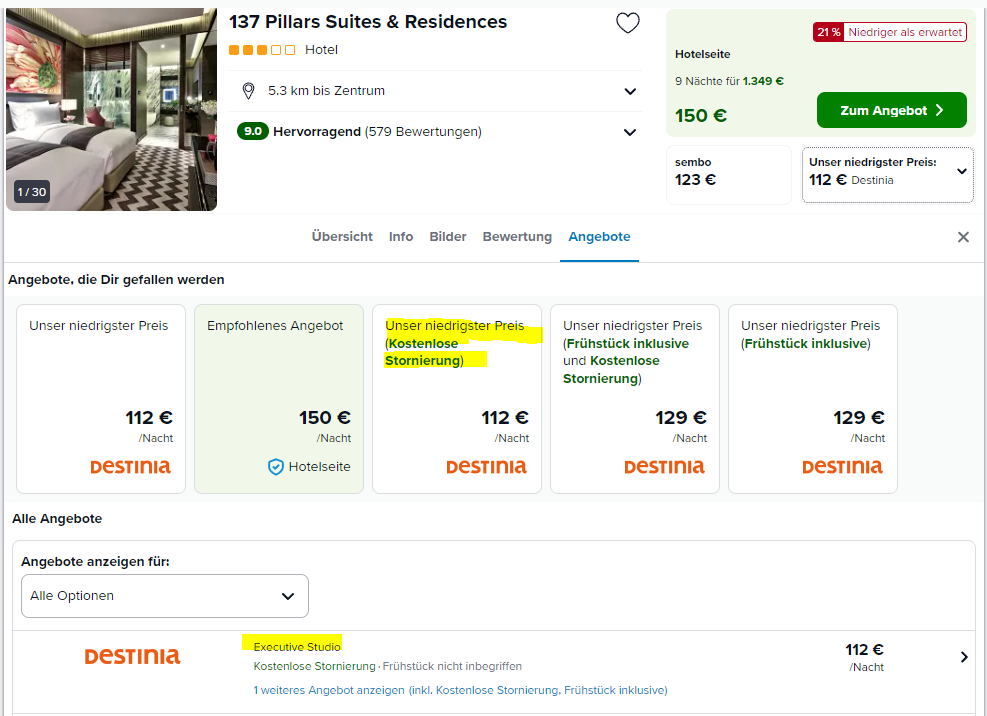Click the Destinia logo in all offers
The image size is (987, 716).
click(x=132, y=656)
